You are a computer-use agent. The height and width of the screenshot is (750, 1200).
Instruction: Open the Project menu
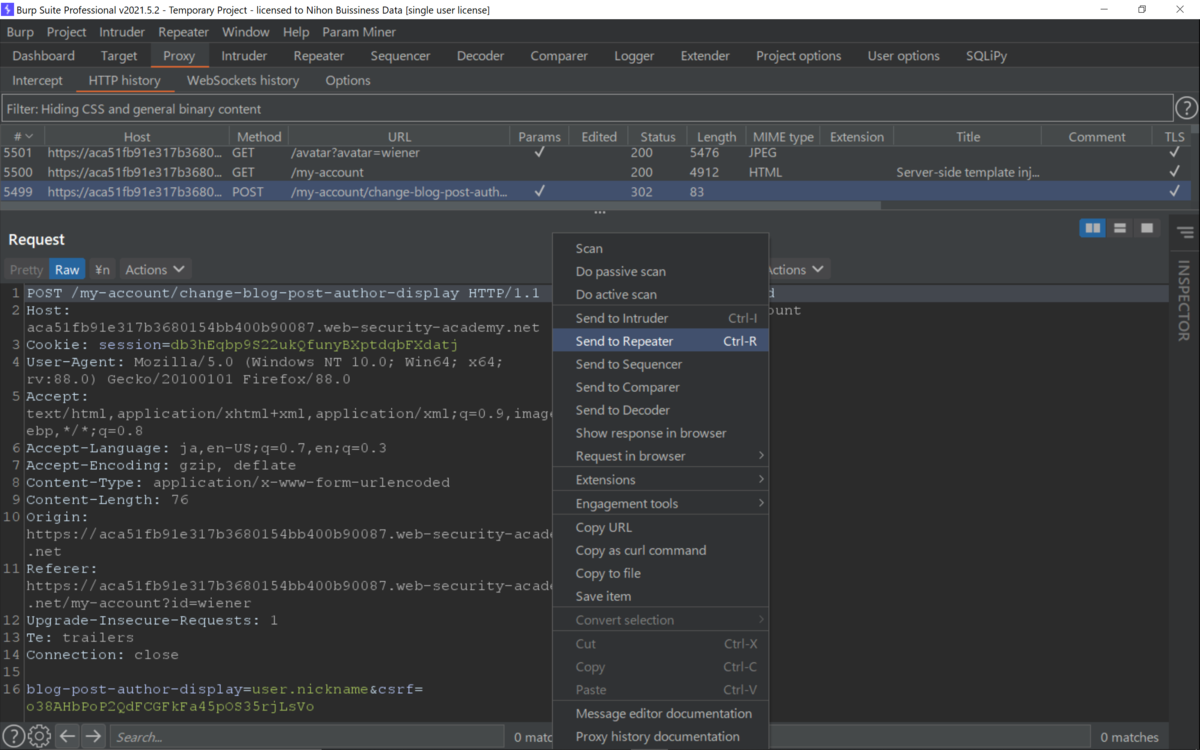click(x=67, y=32)
